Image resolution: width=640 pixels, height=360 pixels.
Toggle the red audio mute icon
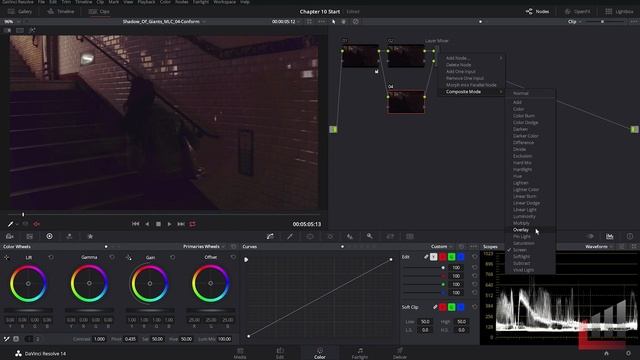coord(36,224)
